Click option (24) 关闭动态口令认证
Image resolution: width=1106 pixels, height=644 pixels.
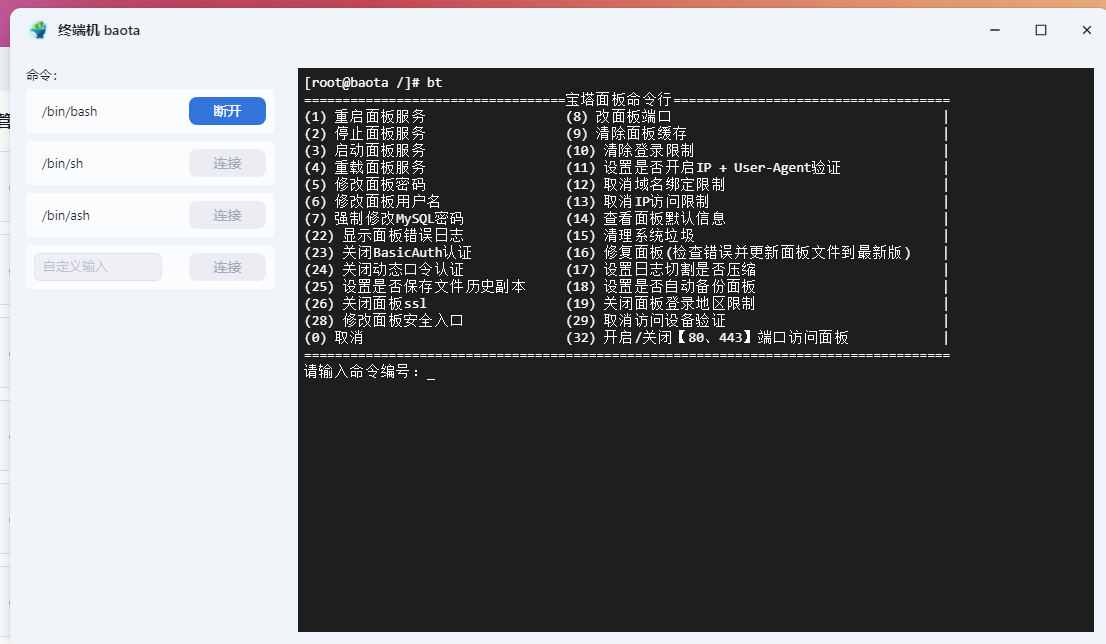(384, 269)
